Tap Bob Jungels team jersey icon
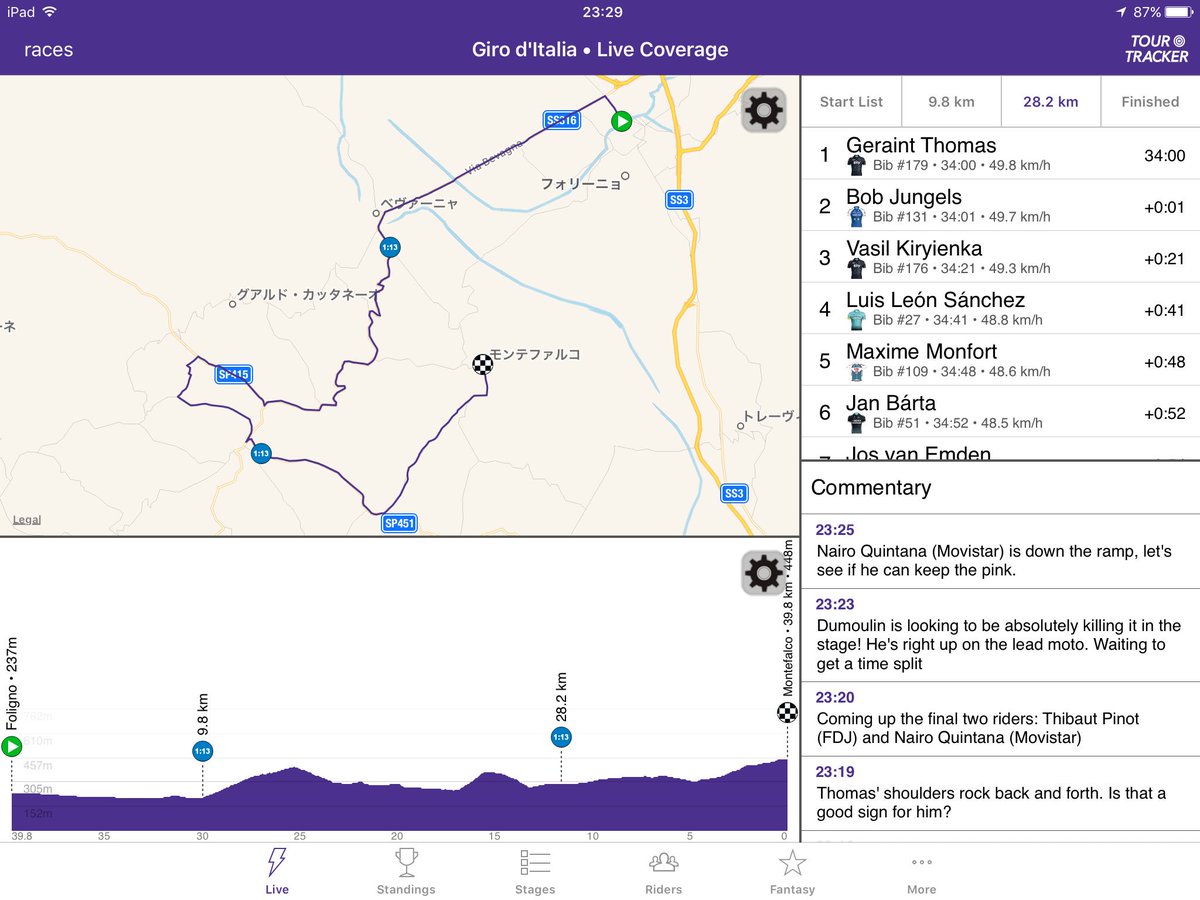 [x=856, y=216]
